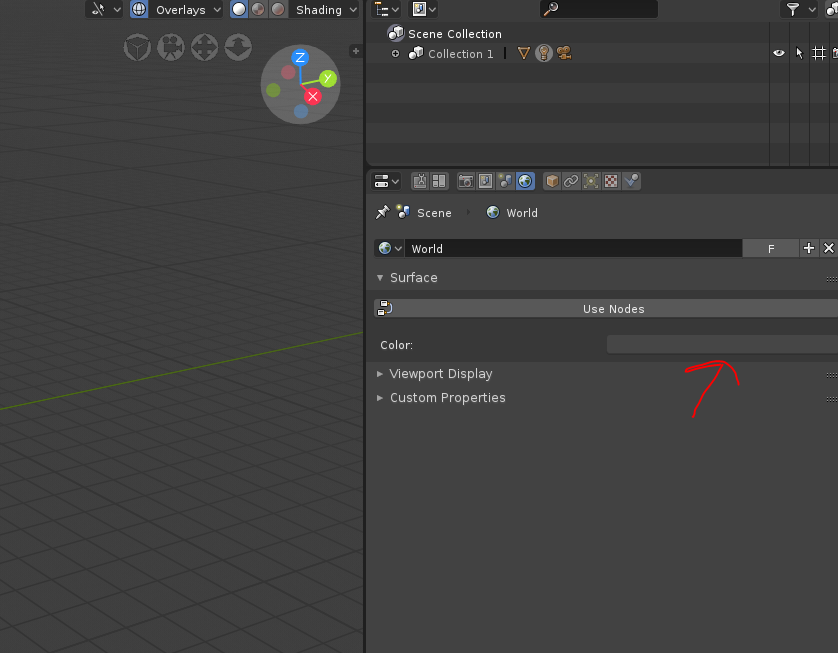This screenshot has height=653, width=838.
Task: Click the Surface panel drag grip
Action: pos(832,278)
